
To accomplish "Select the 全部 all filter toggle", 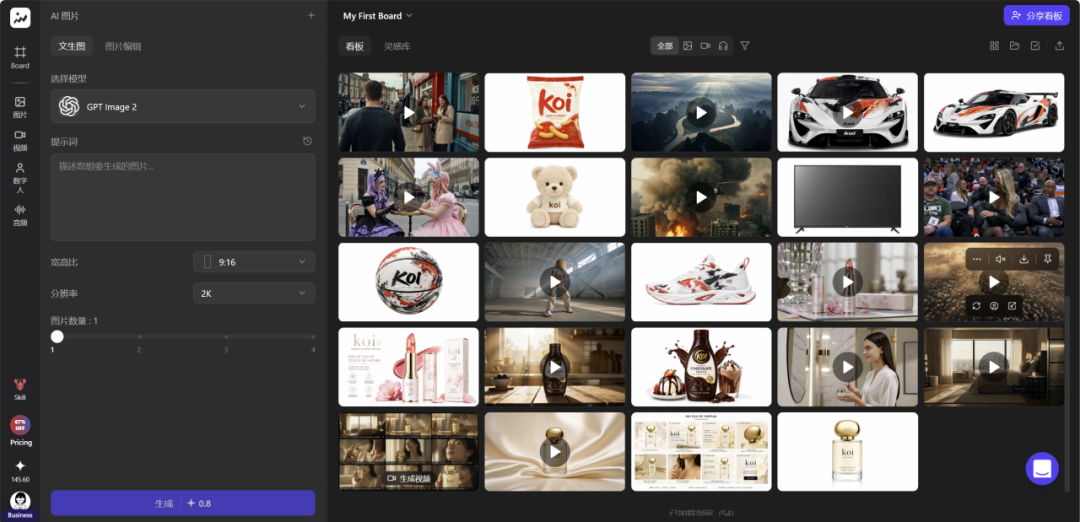I will coord(665,45).
